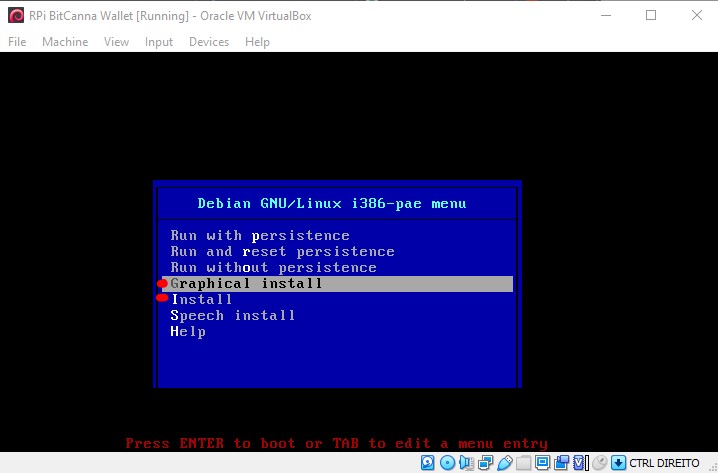Click the optical disc status icon
Screen dimensions: 718x473
click(x=447, y=463)
